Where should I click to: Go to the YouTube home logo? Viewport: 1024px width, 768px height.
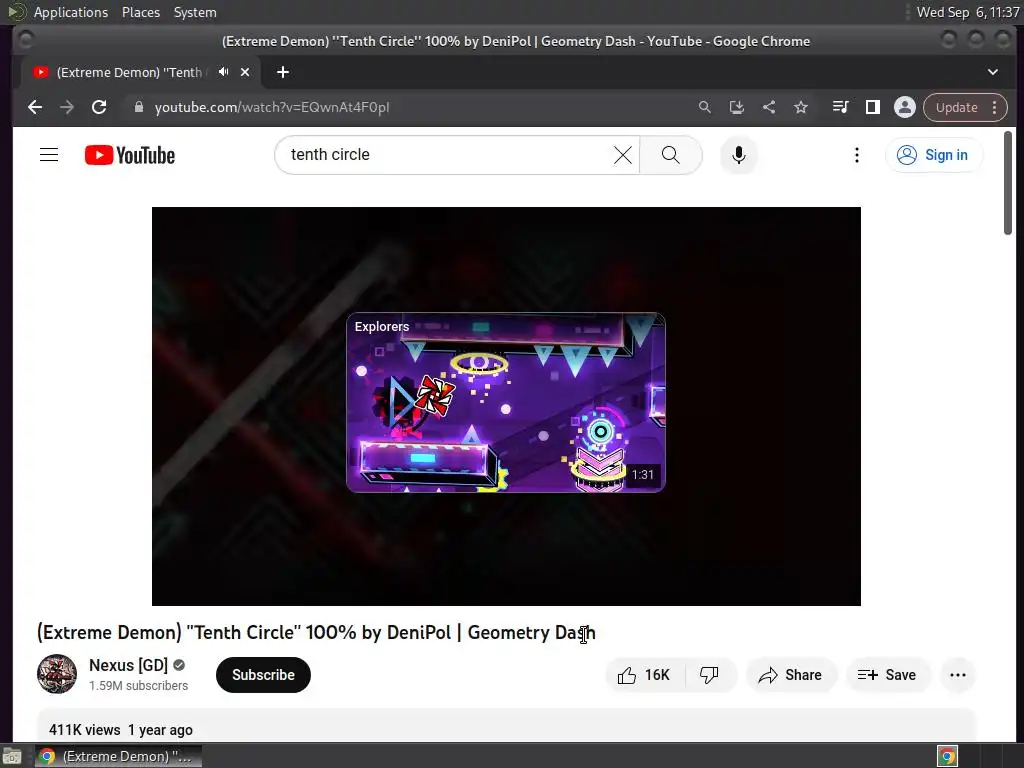[x=130, y=155]
